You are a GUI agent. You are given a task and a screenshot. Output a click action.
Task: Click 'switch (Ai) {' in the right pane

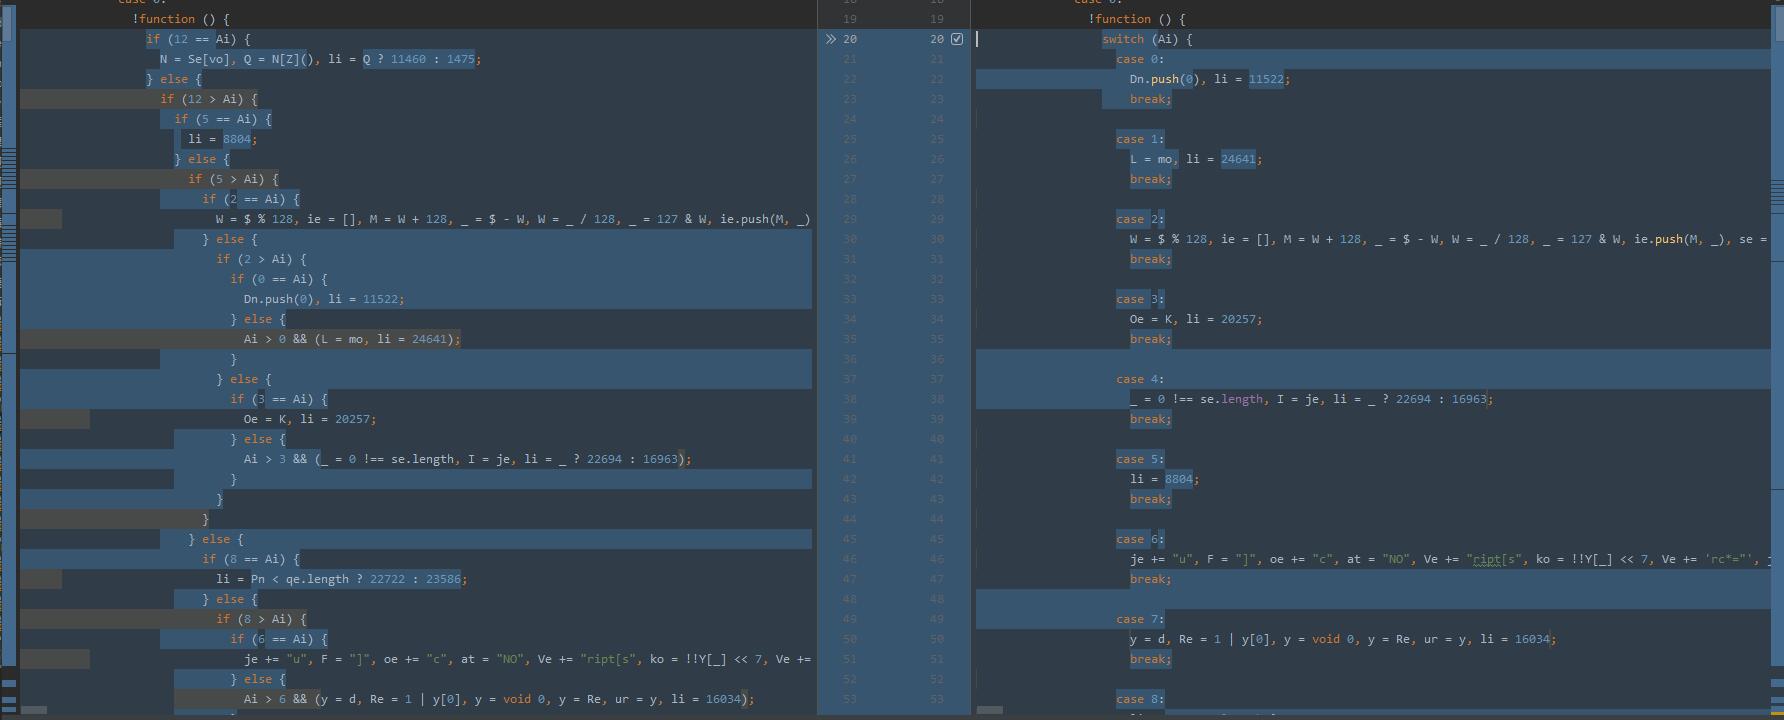(1147, 39)
